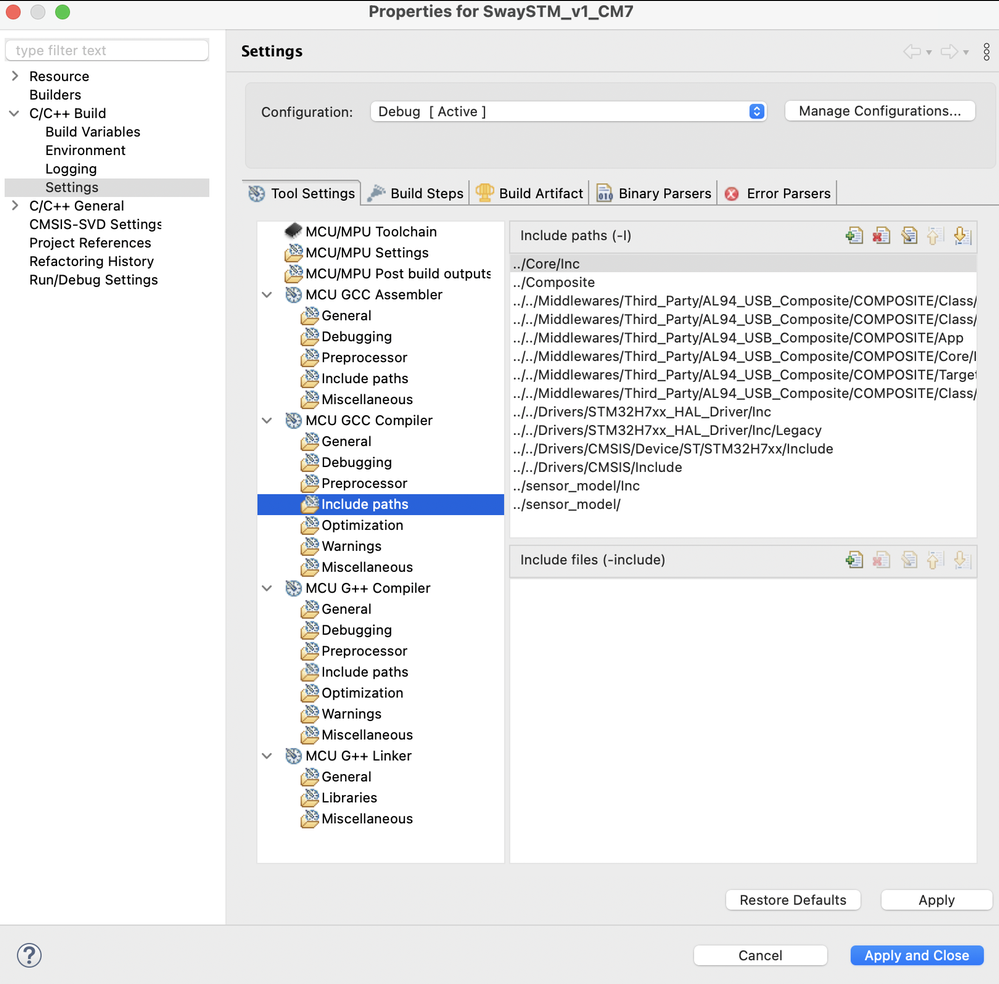The height and width of the screenshot is (984, 999).
Task: Switch to the Binary Parsers tab
Action: point(653,193)
